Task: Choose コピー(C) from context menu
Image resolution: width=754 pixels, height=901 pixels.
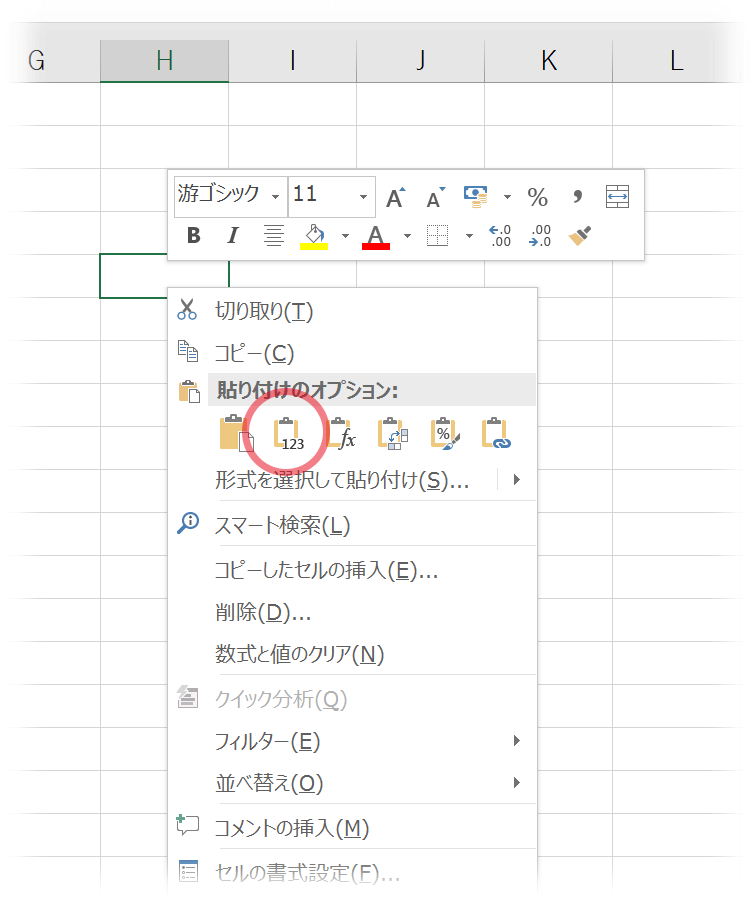Action: [x=353, y=353]
